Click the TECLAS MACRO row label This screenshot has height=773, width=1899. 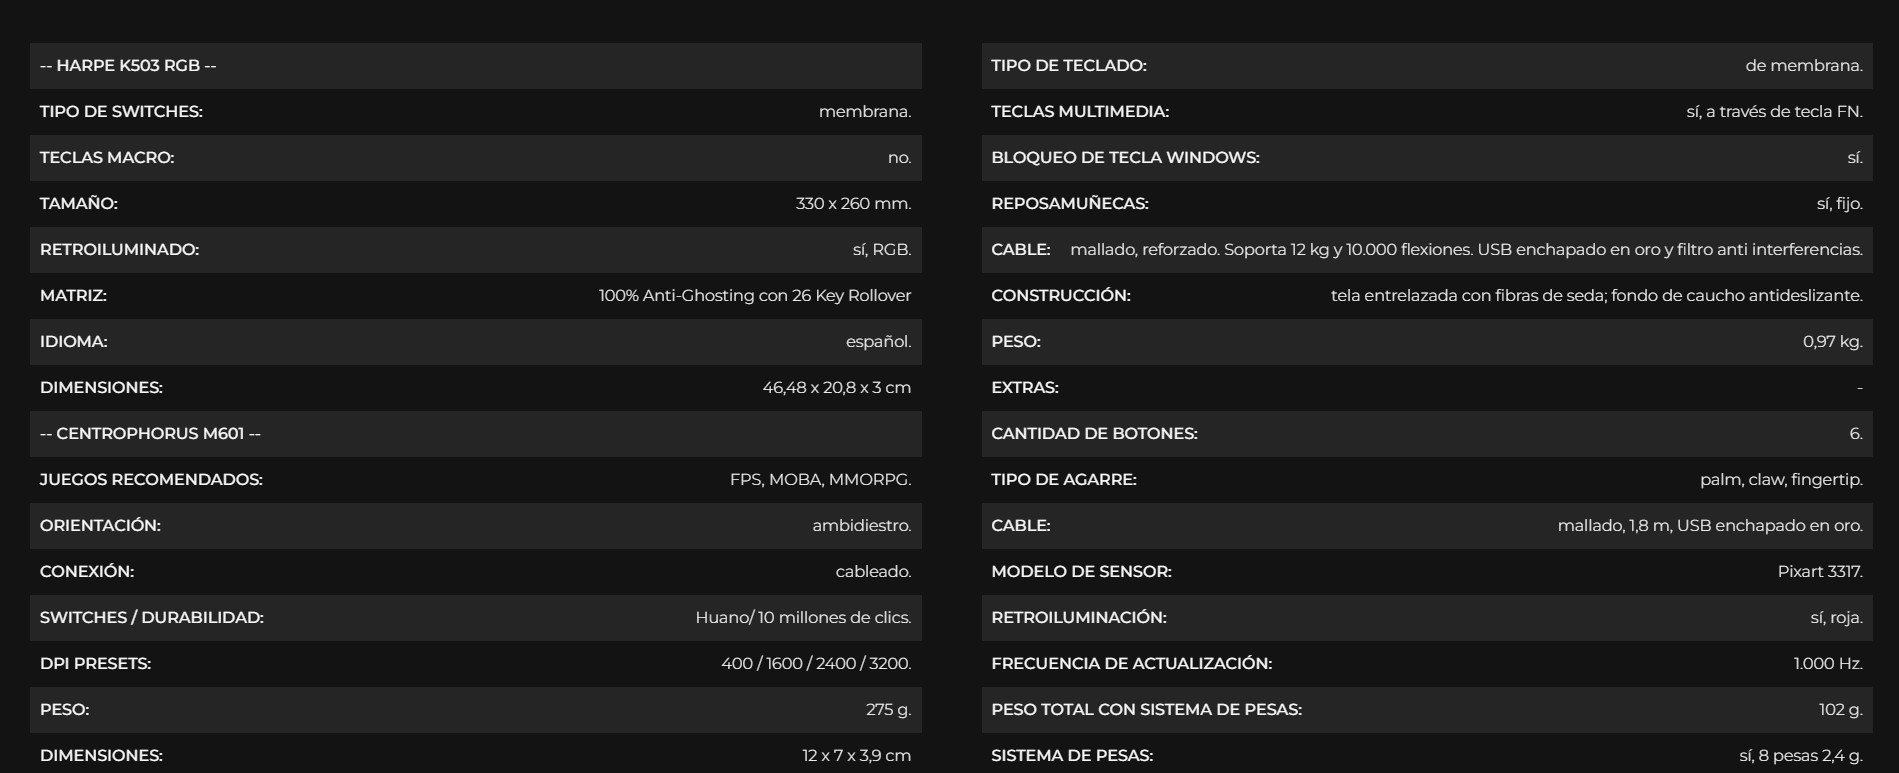pos(107,158)
